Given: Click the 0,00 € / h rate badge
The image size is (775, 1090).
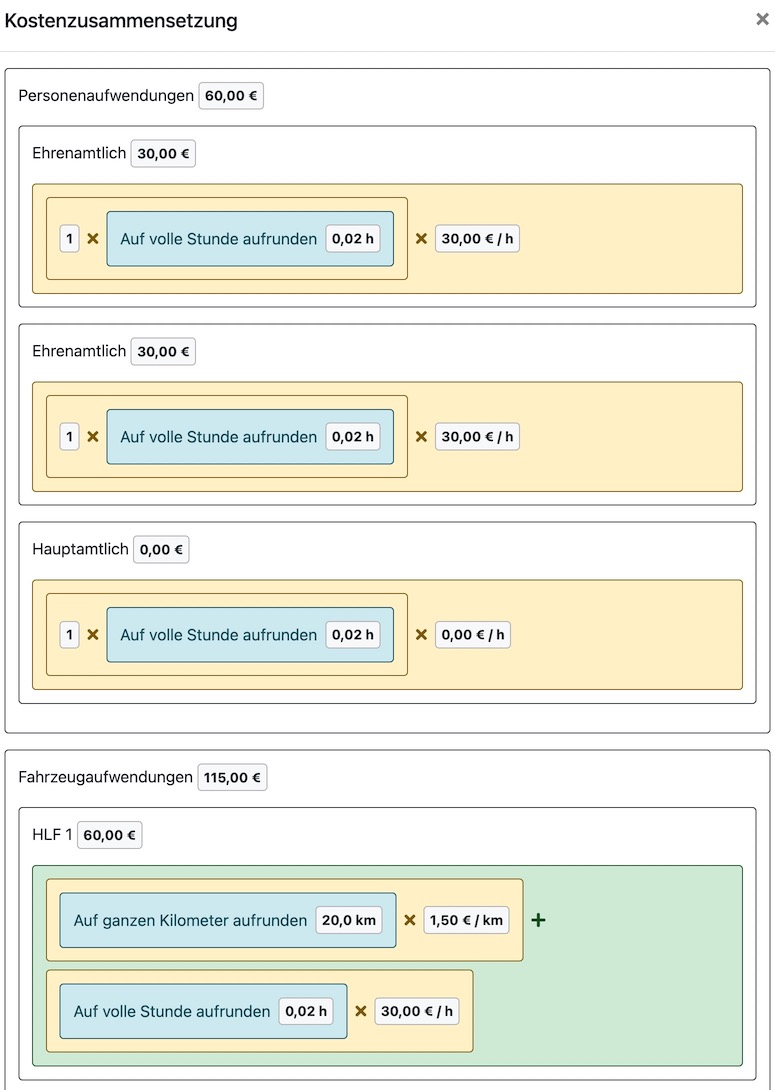Looking at the screenshot, I should [473, 635].
